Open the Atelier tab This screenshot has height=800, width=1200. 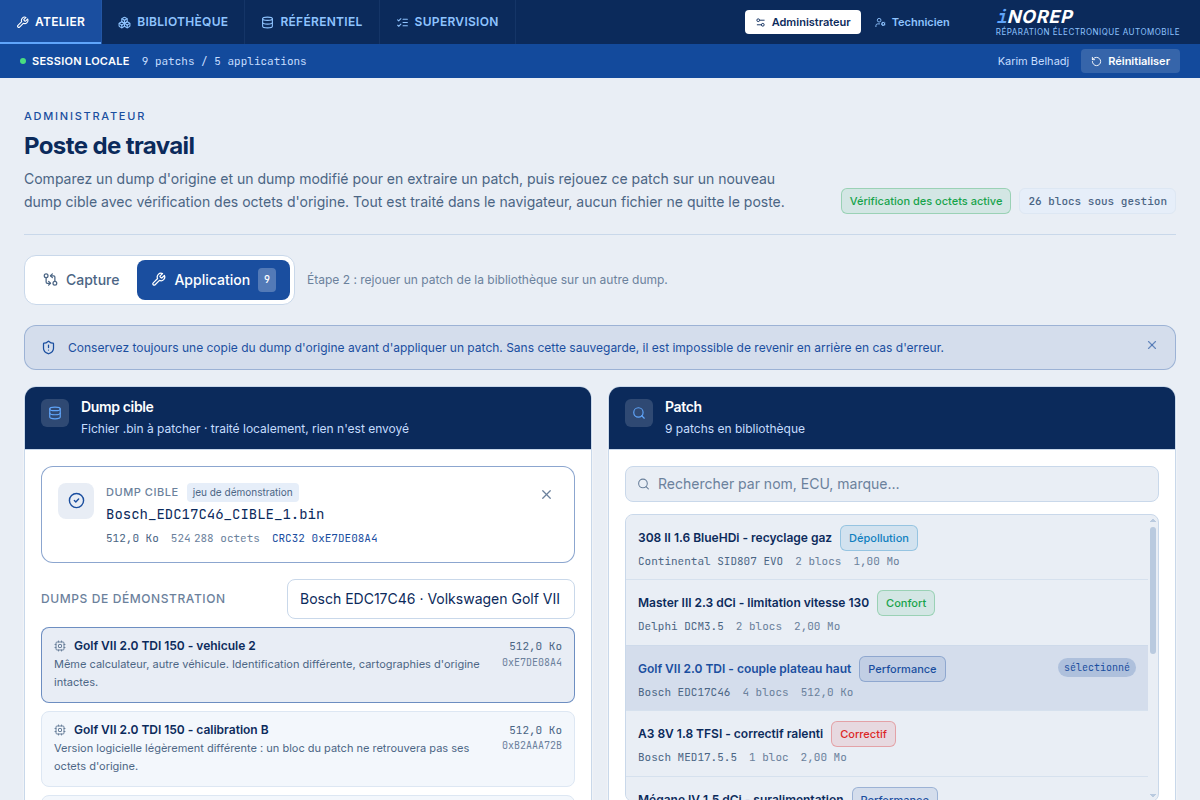(51, 22)
